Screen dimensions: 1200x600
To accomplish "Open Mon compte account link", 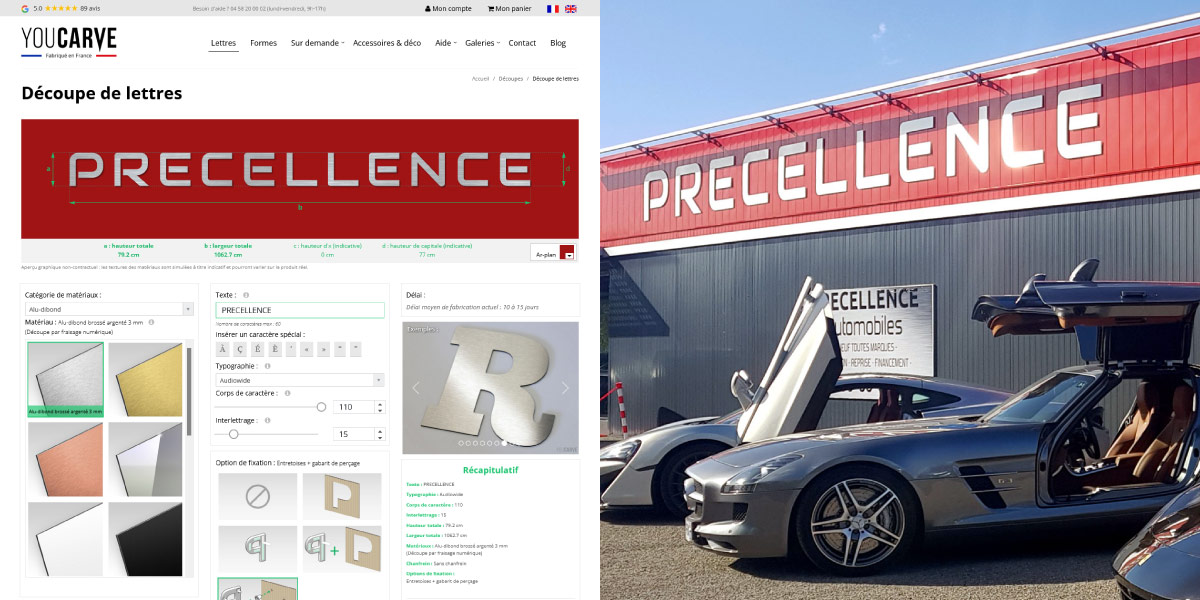I will (448, 9).
